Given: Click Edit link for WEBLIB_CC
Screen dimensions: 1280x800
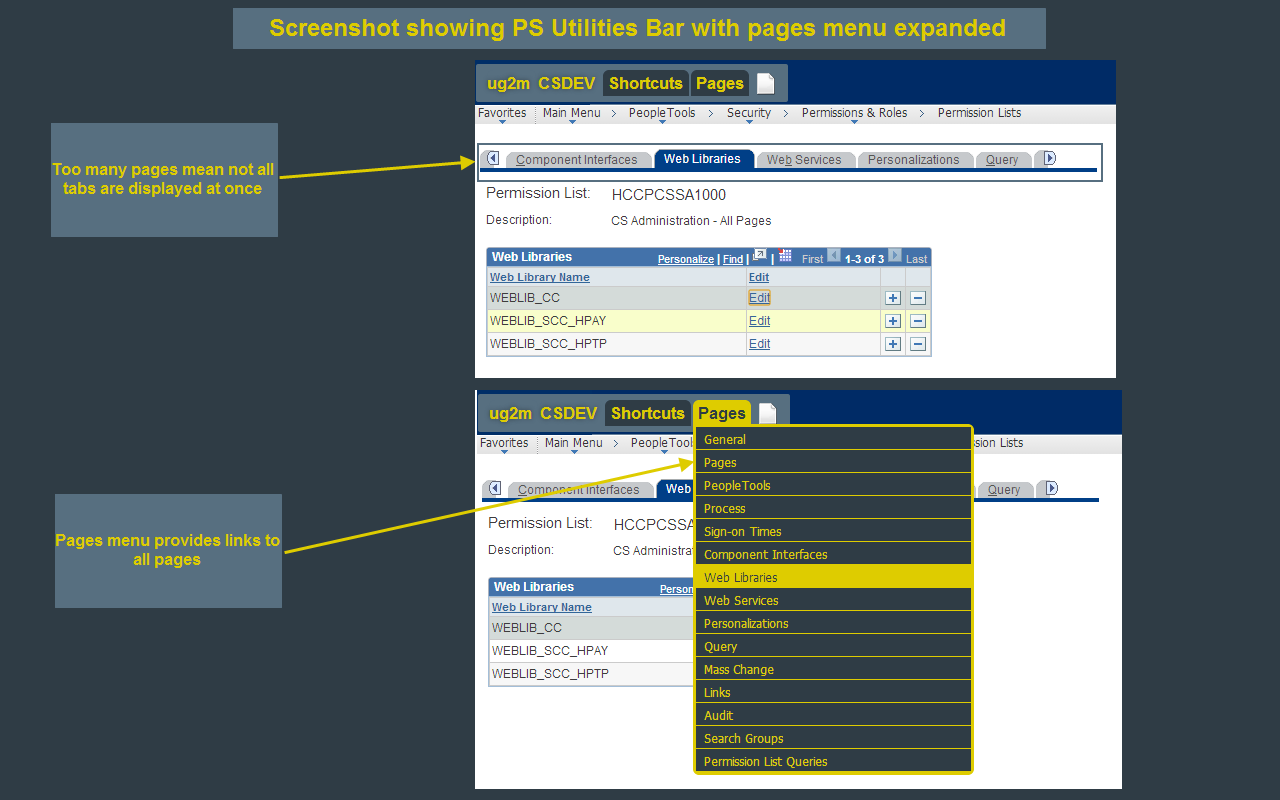Looking at the screenshot, I should (758, 297).
